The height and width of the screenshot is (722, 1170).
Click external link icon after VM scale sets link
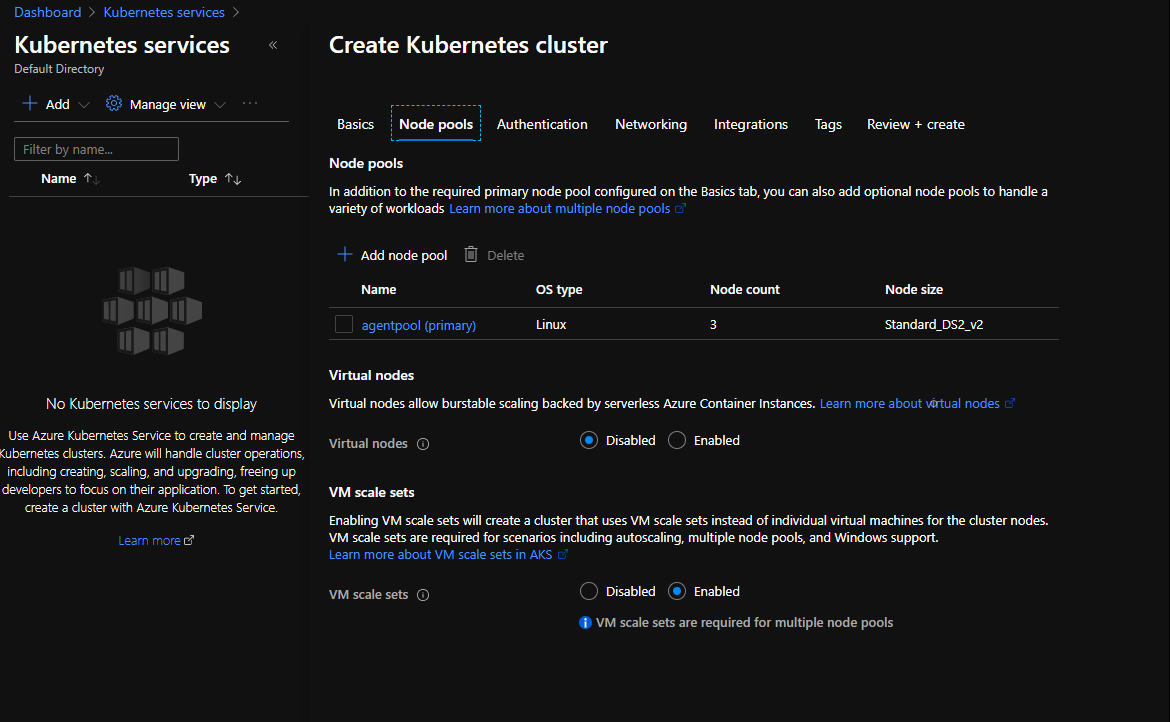click(563, 554)
